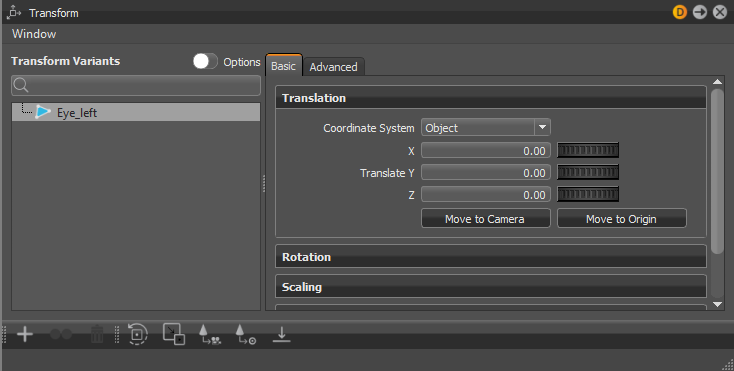The image size is (734, 371).
Task: Click the duplicate variant icon with two circles
Action: (x=61, y=334)
